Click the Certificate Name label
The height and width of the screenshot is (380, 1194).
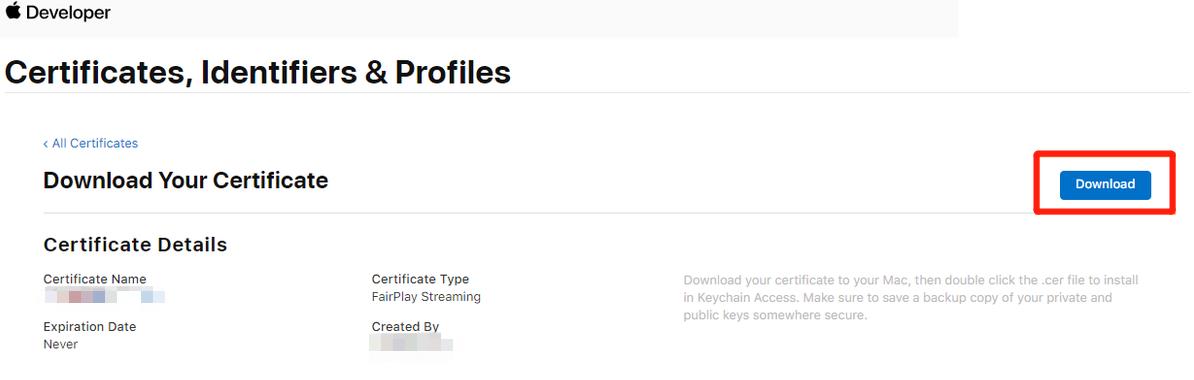(94, 279)
